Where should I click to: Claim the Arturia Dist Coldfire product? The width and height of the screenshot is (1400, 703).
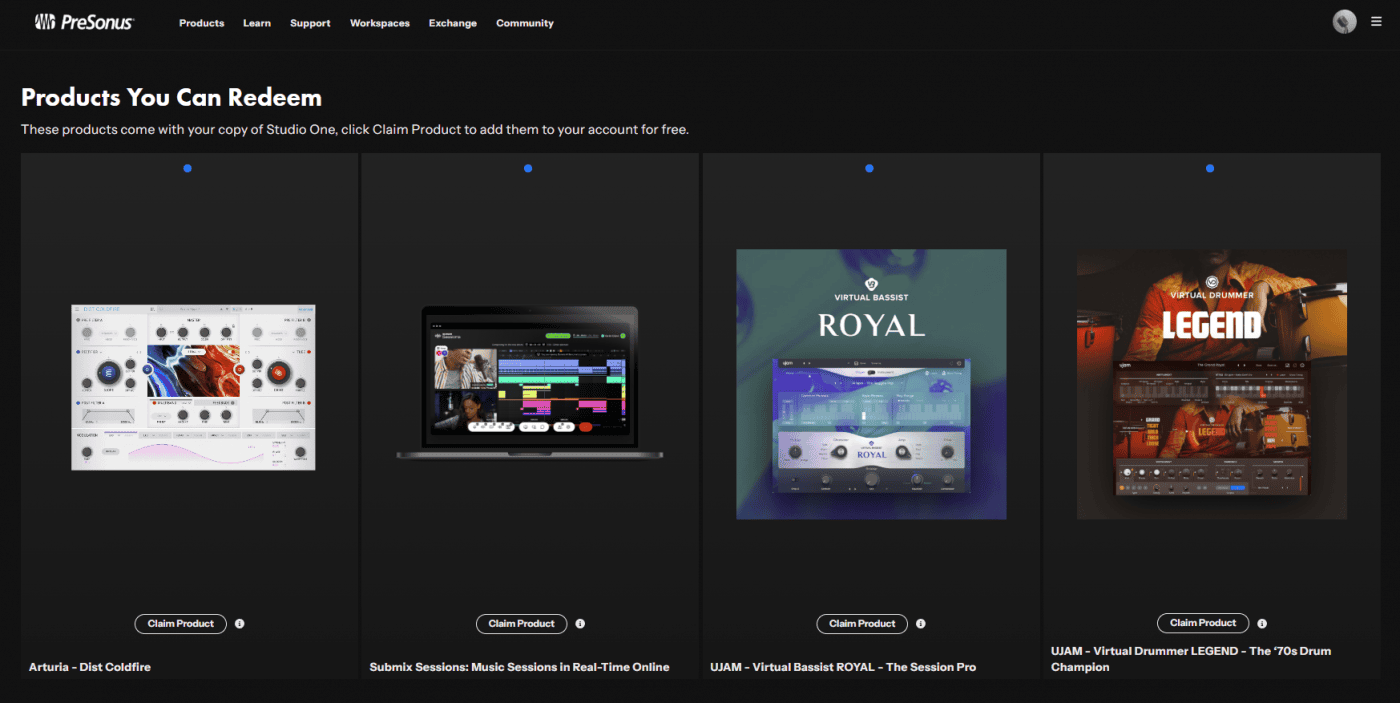(181, 624)
